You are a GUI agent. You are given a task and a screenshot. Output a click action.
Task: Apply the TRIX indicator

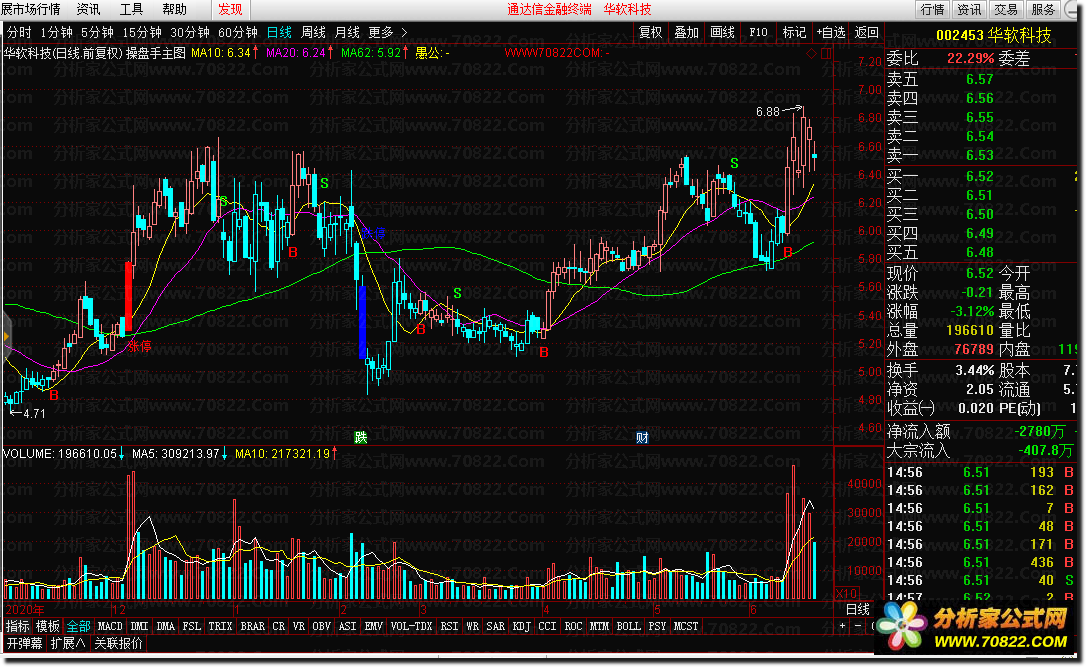point(220,626)
